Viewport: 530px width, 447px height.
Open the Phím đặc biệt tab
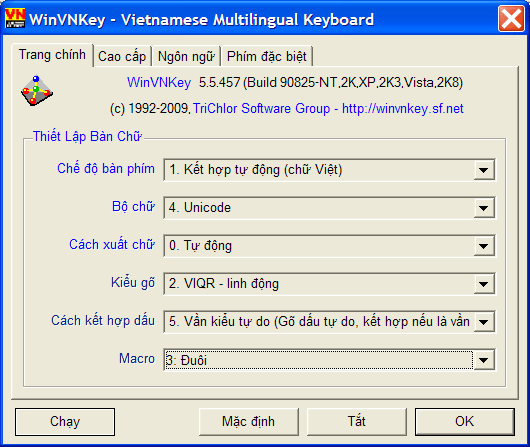coord(266,56)
